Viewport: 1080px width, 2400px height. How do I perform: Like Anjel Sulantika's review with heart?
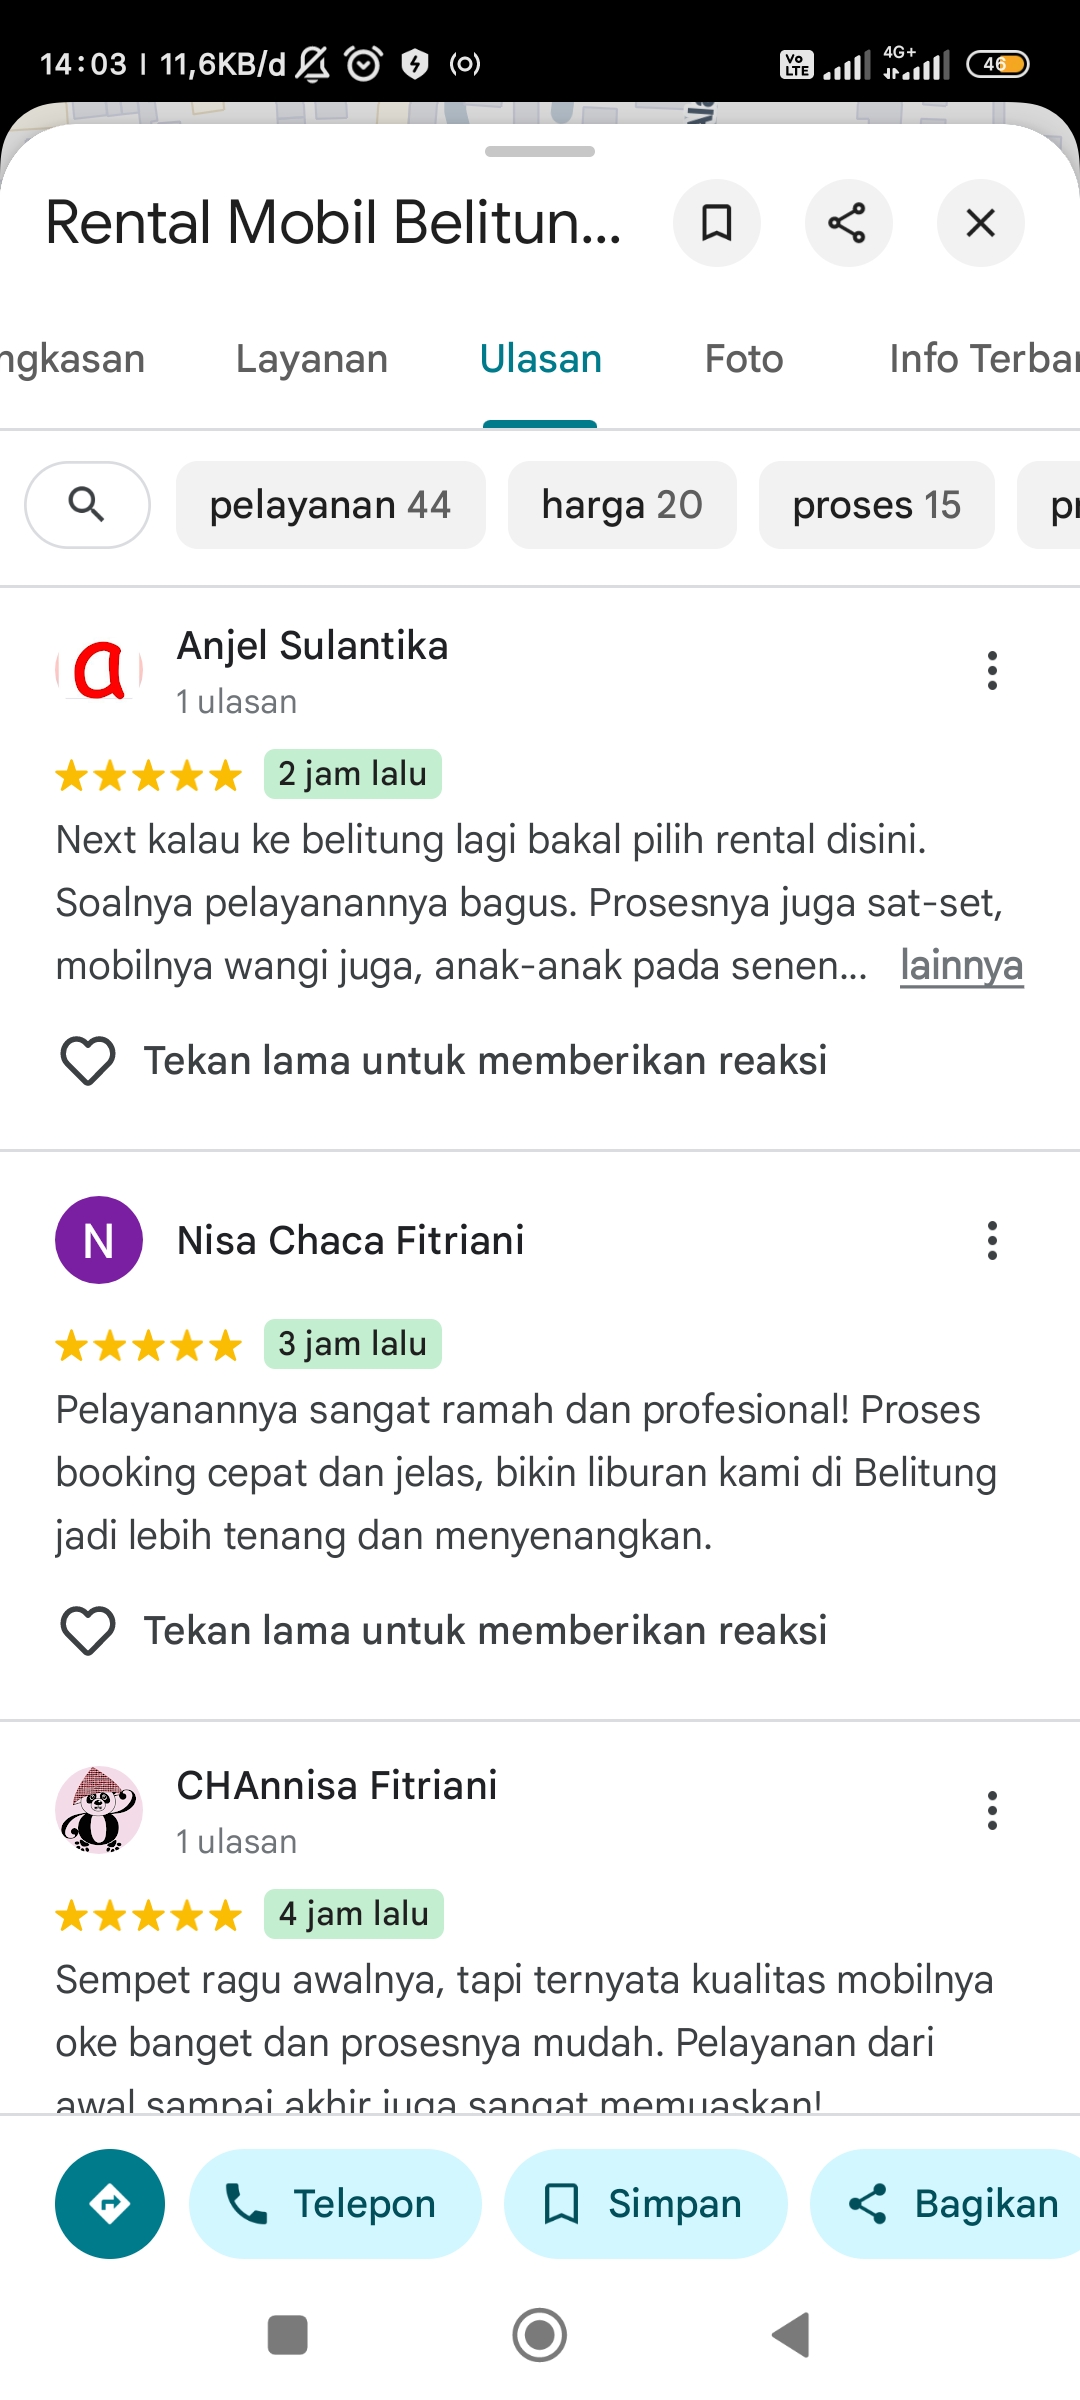(x=88, y=1061)
